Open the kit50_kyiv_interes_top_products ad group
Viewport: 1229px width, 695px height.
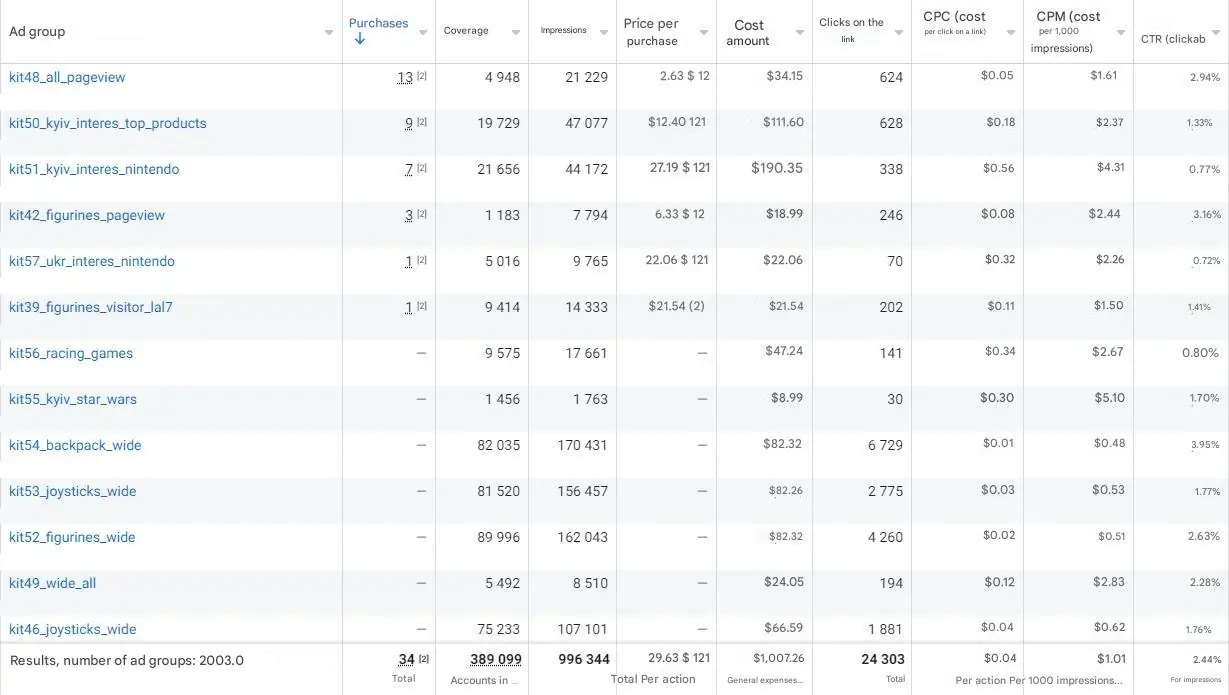(108, 123)
